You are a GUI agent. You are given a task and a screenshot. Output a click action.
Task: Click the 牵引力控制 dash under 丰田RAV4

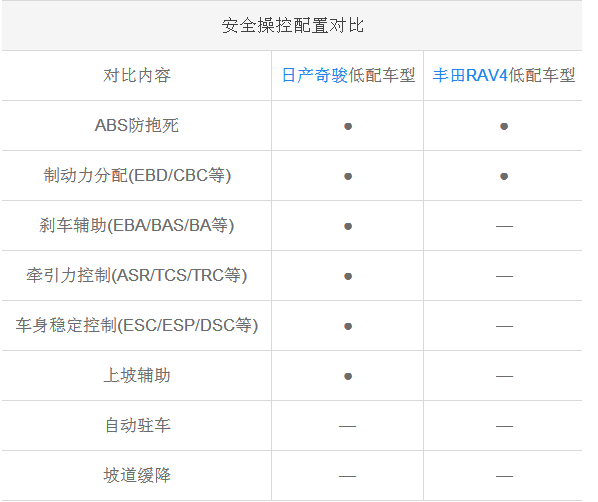504,276
